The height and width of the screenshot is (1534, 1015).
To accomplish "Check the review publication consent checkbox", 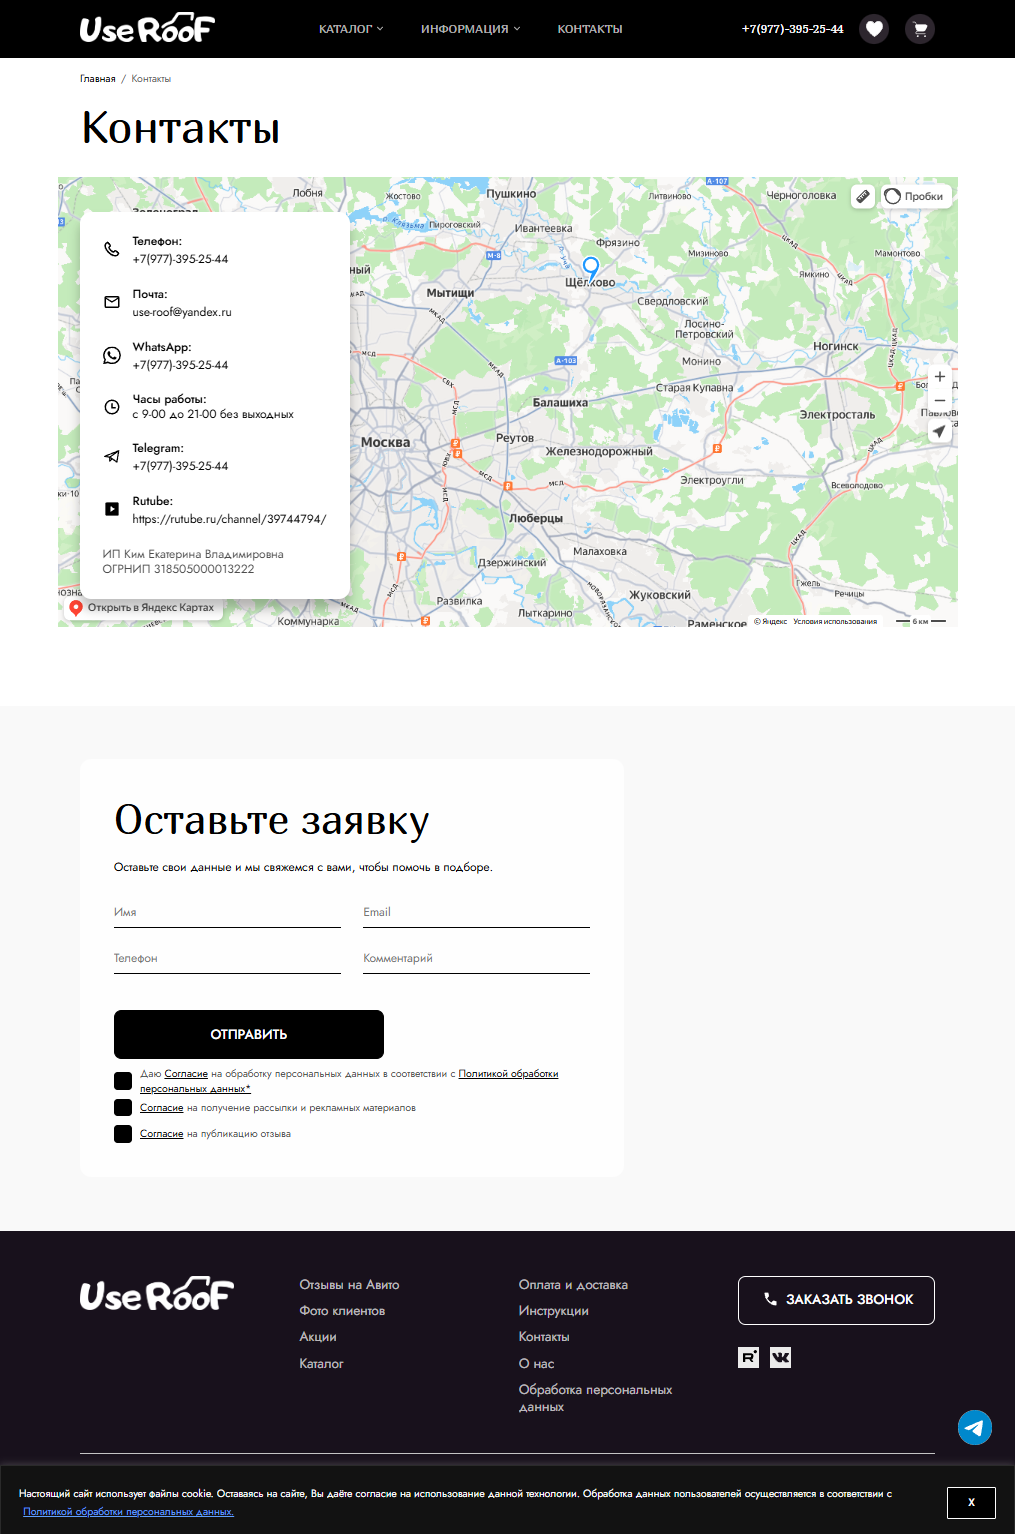I will point(123,1133).
